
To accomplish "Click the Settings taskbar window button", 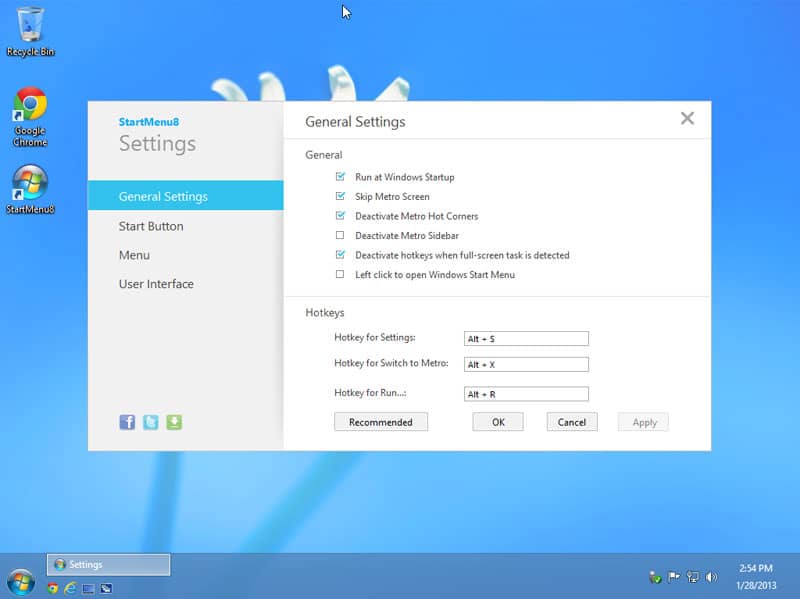I will (109, 564).
